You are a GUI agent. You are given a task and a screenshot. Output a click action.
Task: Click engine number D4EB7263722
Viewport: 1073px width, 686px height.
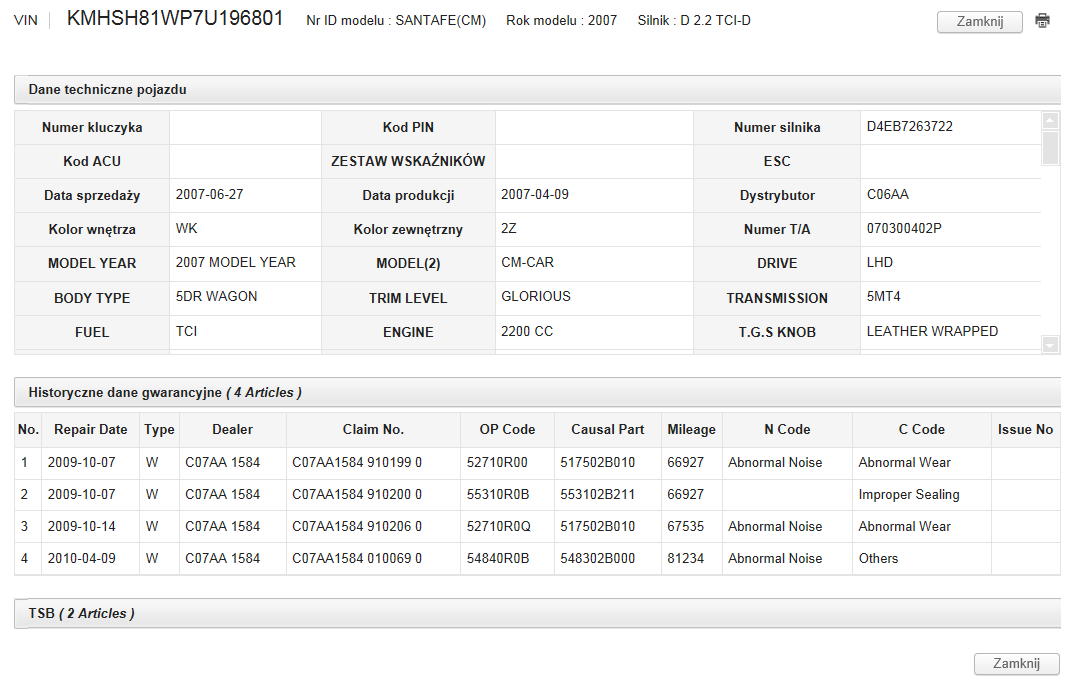[909, 127]
